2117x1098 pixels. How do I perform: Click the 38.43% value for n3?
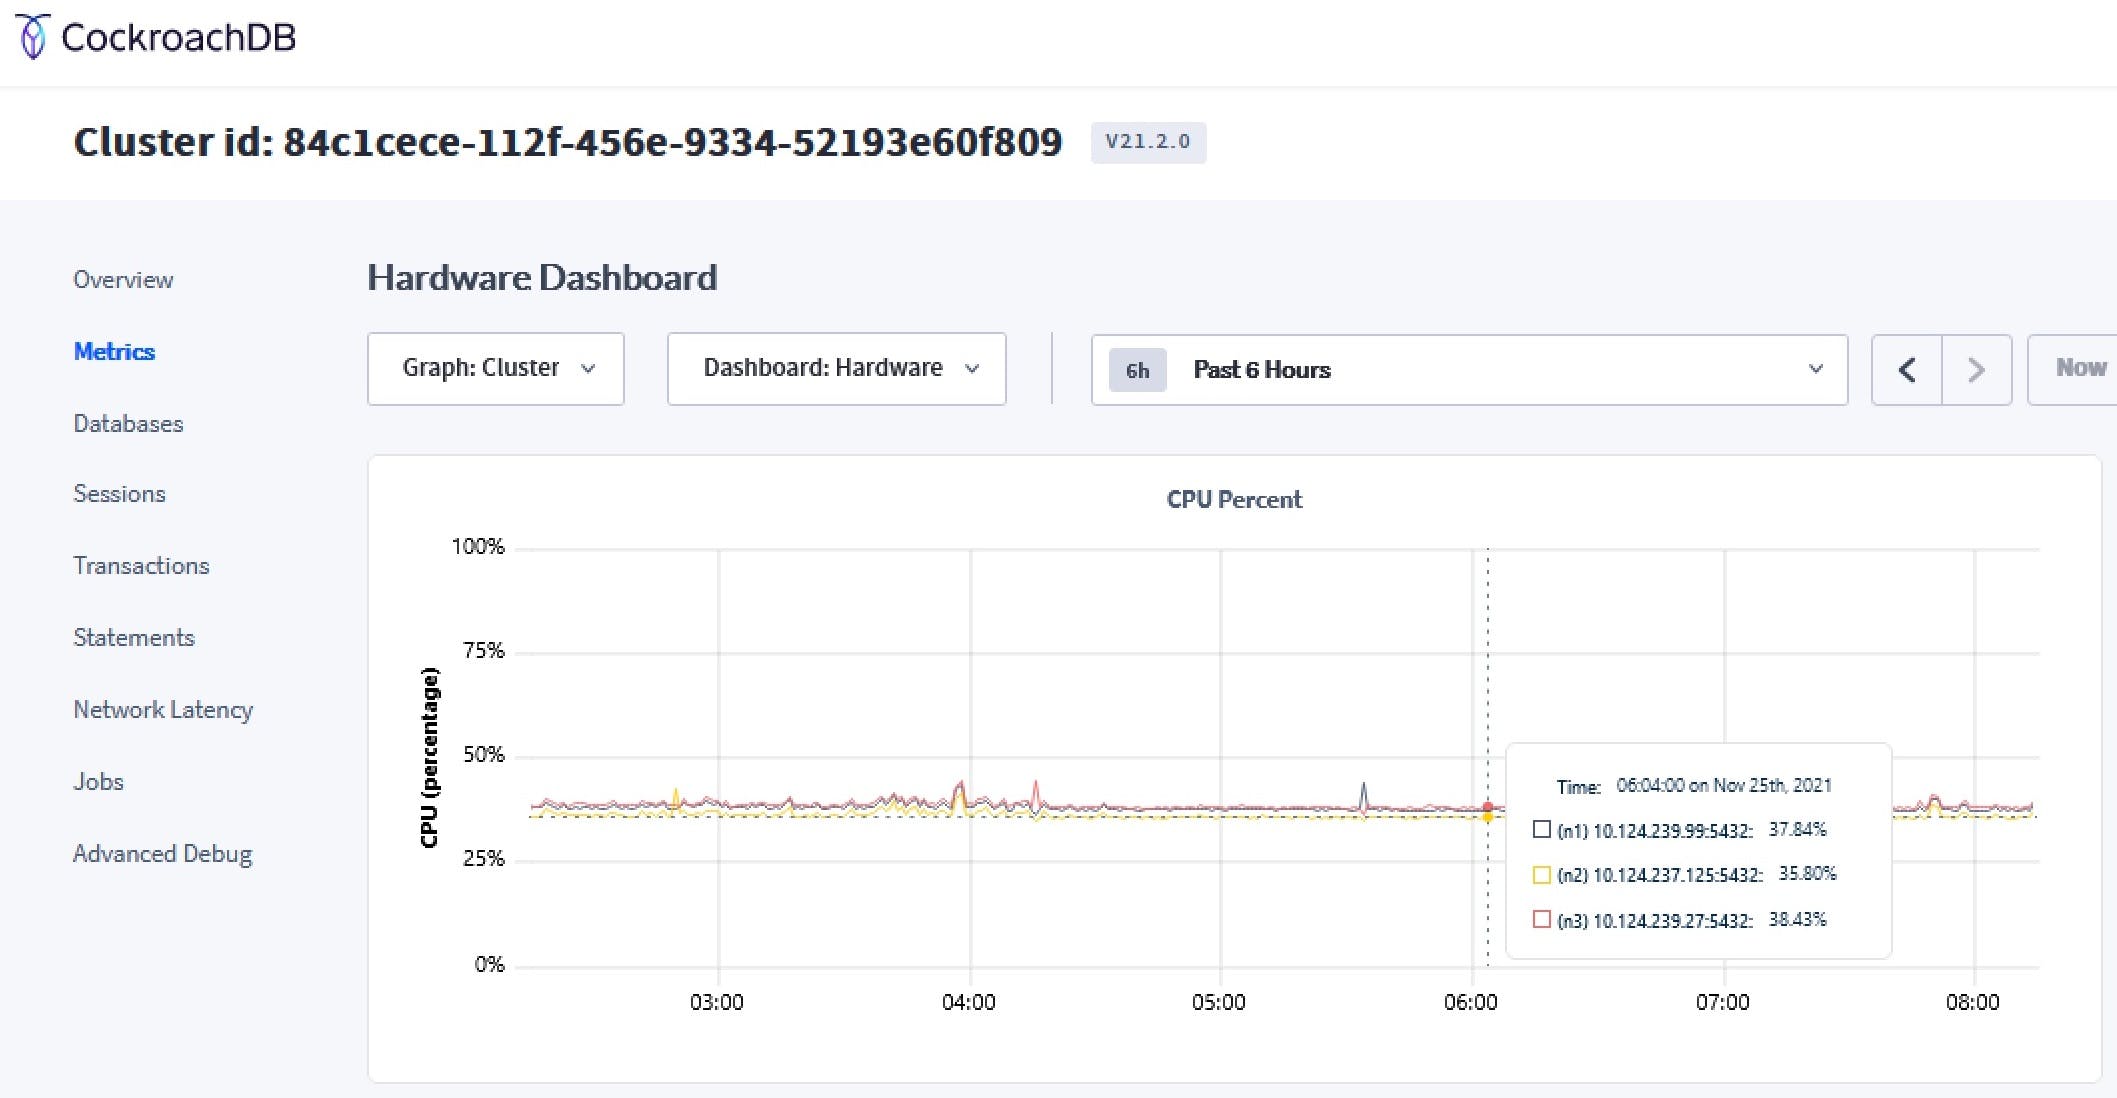1798,919
